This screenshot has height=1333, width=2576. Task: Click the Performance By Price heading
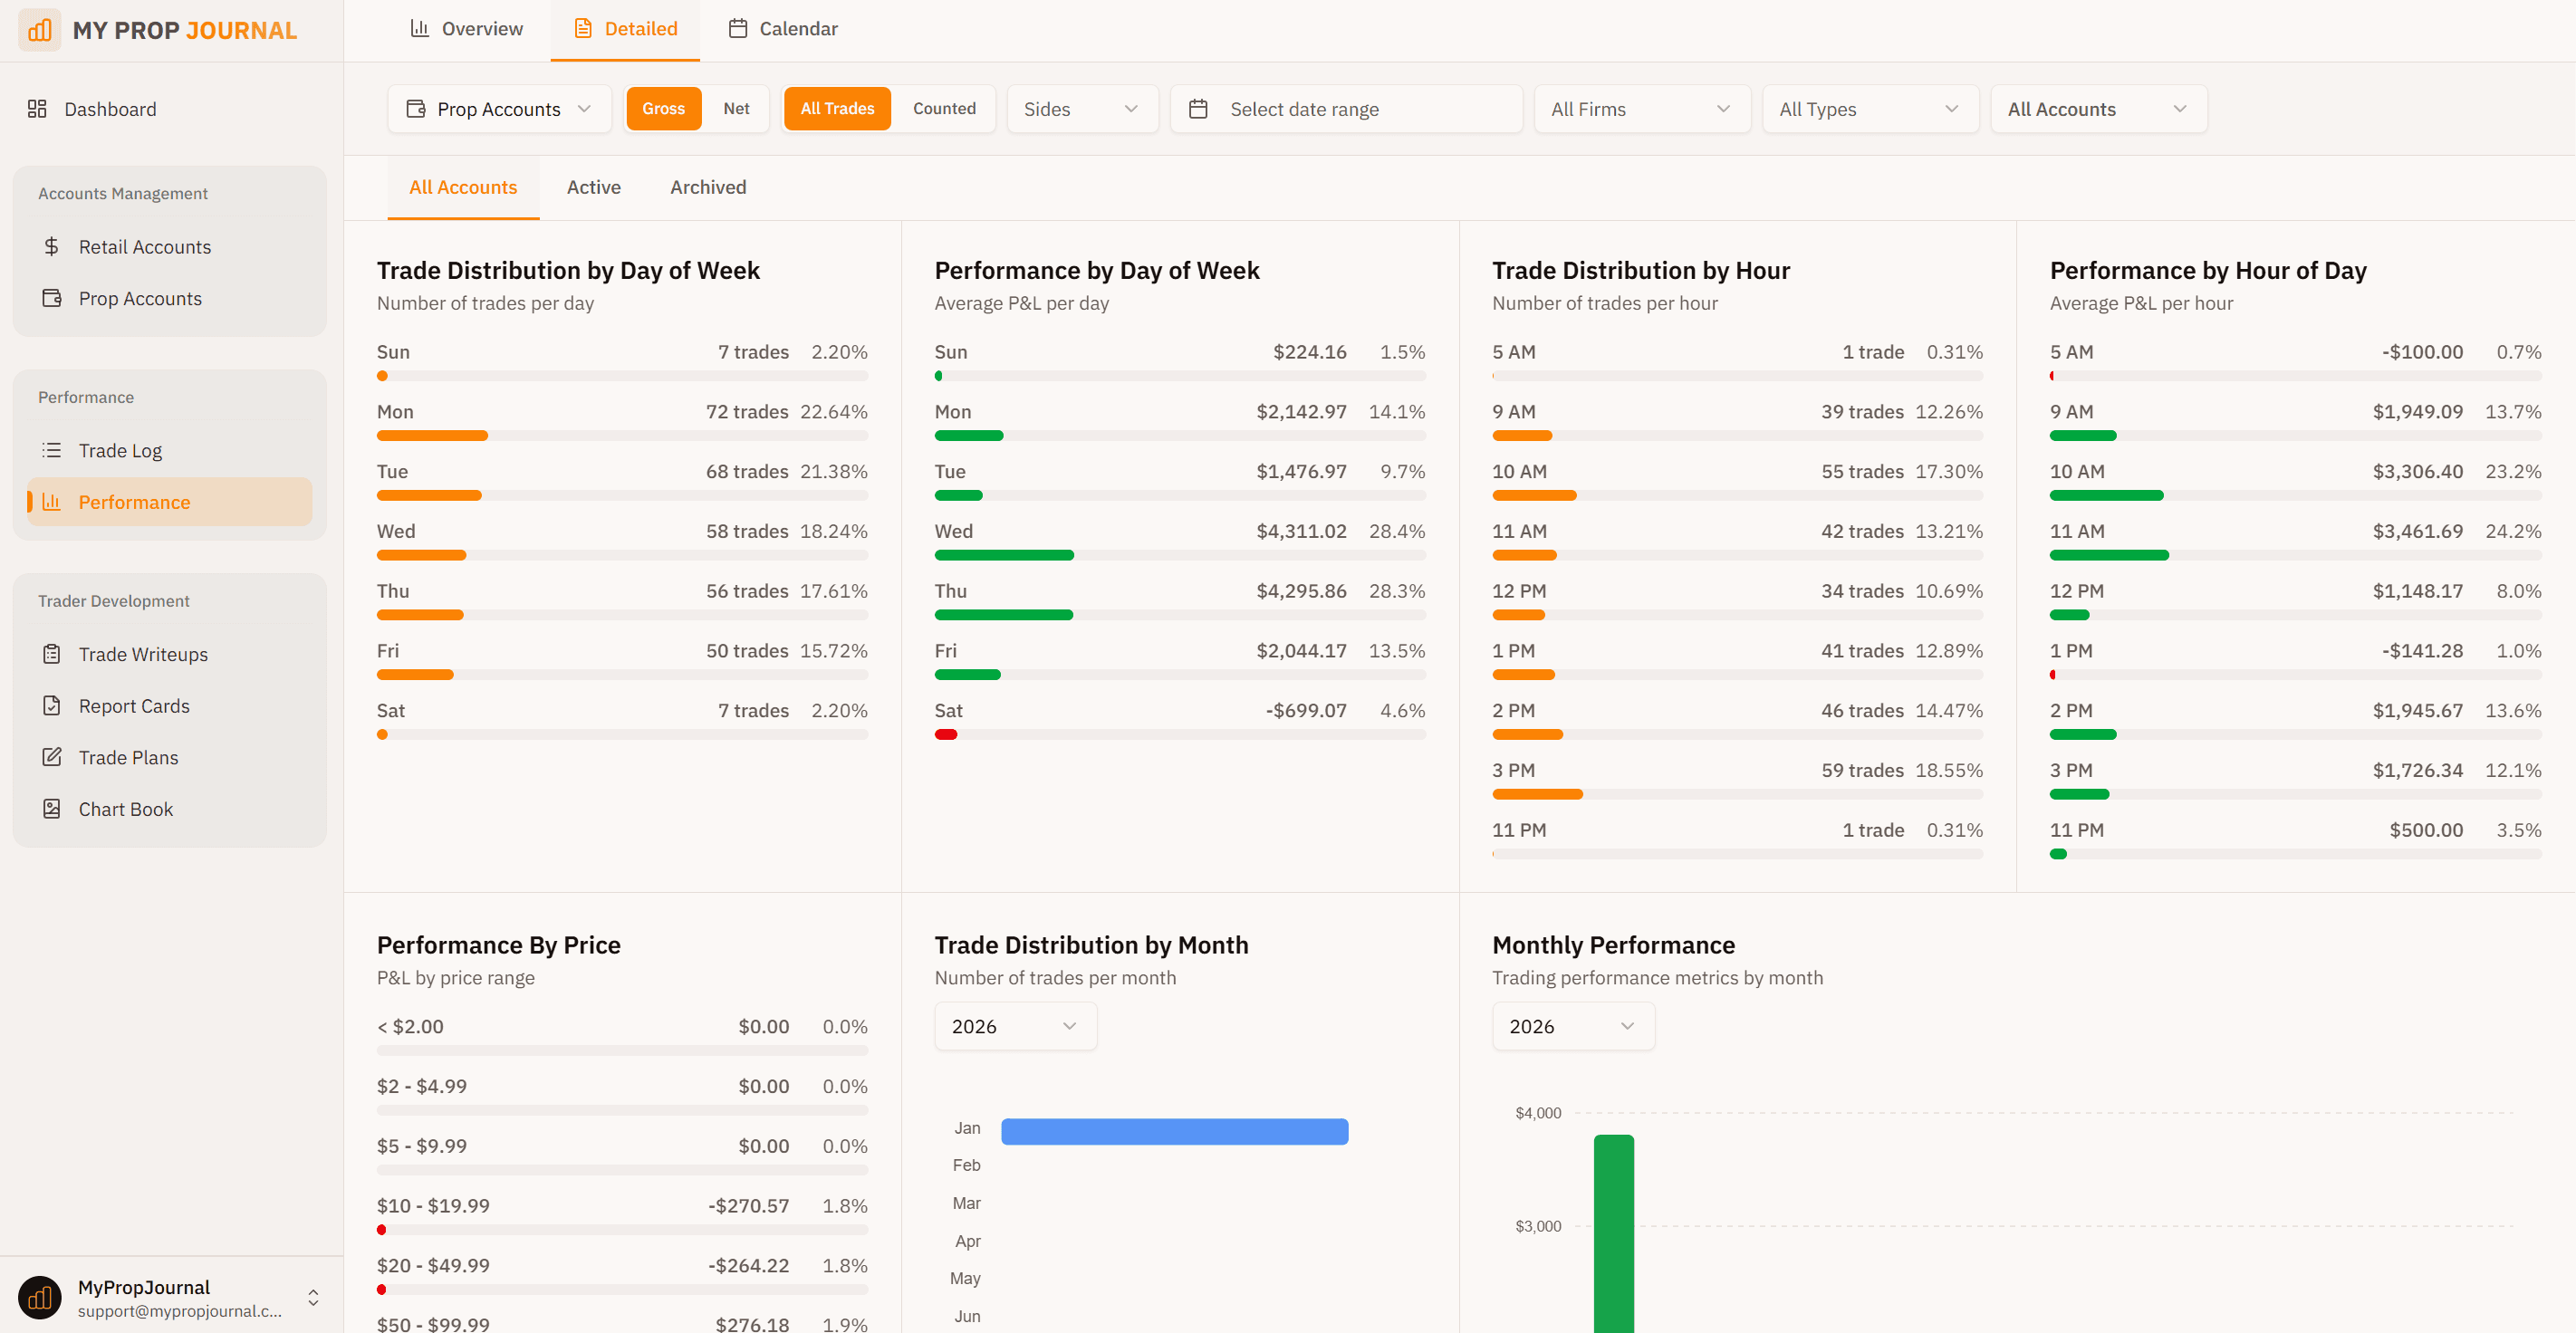point(499,945)
